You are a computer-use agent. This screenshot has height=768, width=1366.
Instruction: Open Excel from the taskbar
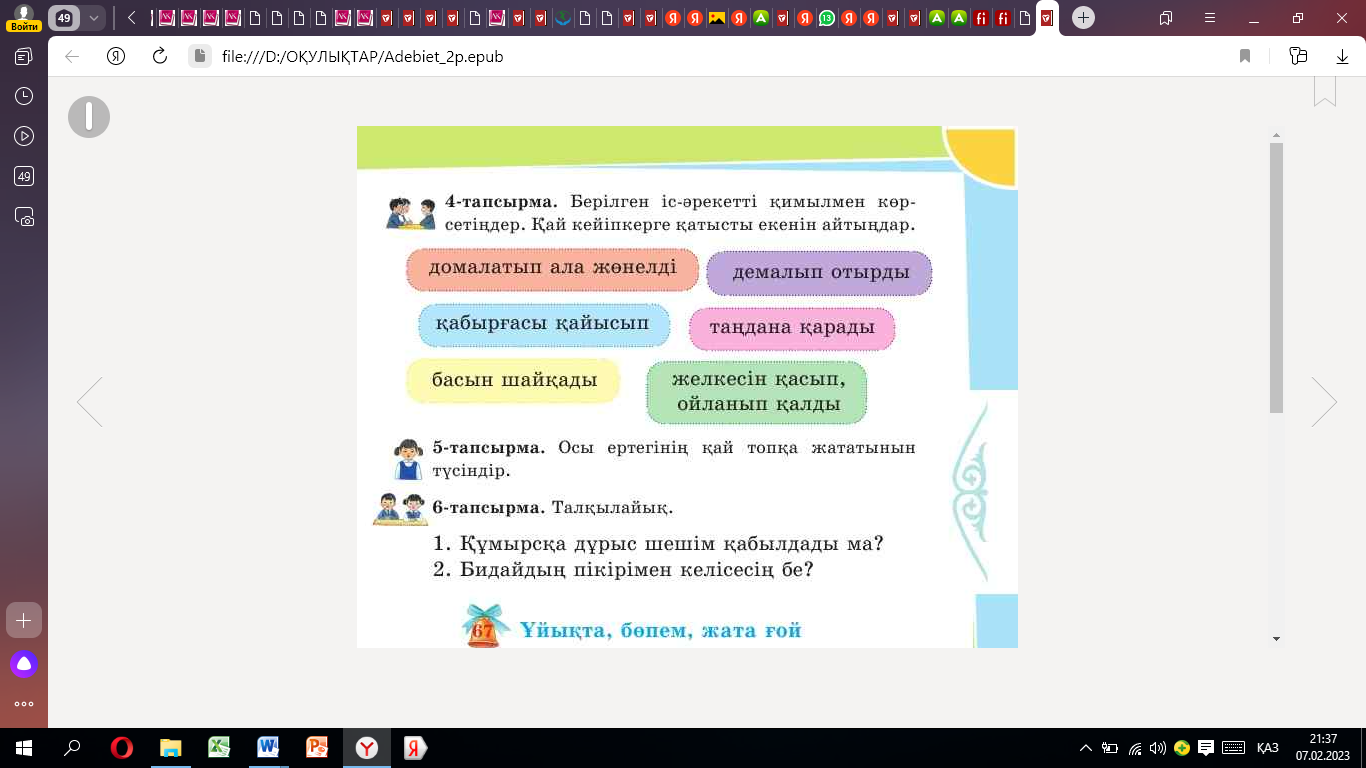tap(219, 747)
